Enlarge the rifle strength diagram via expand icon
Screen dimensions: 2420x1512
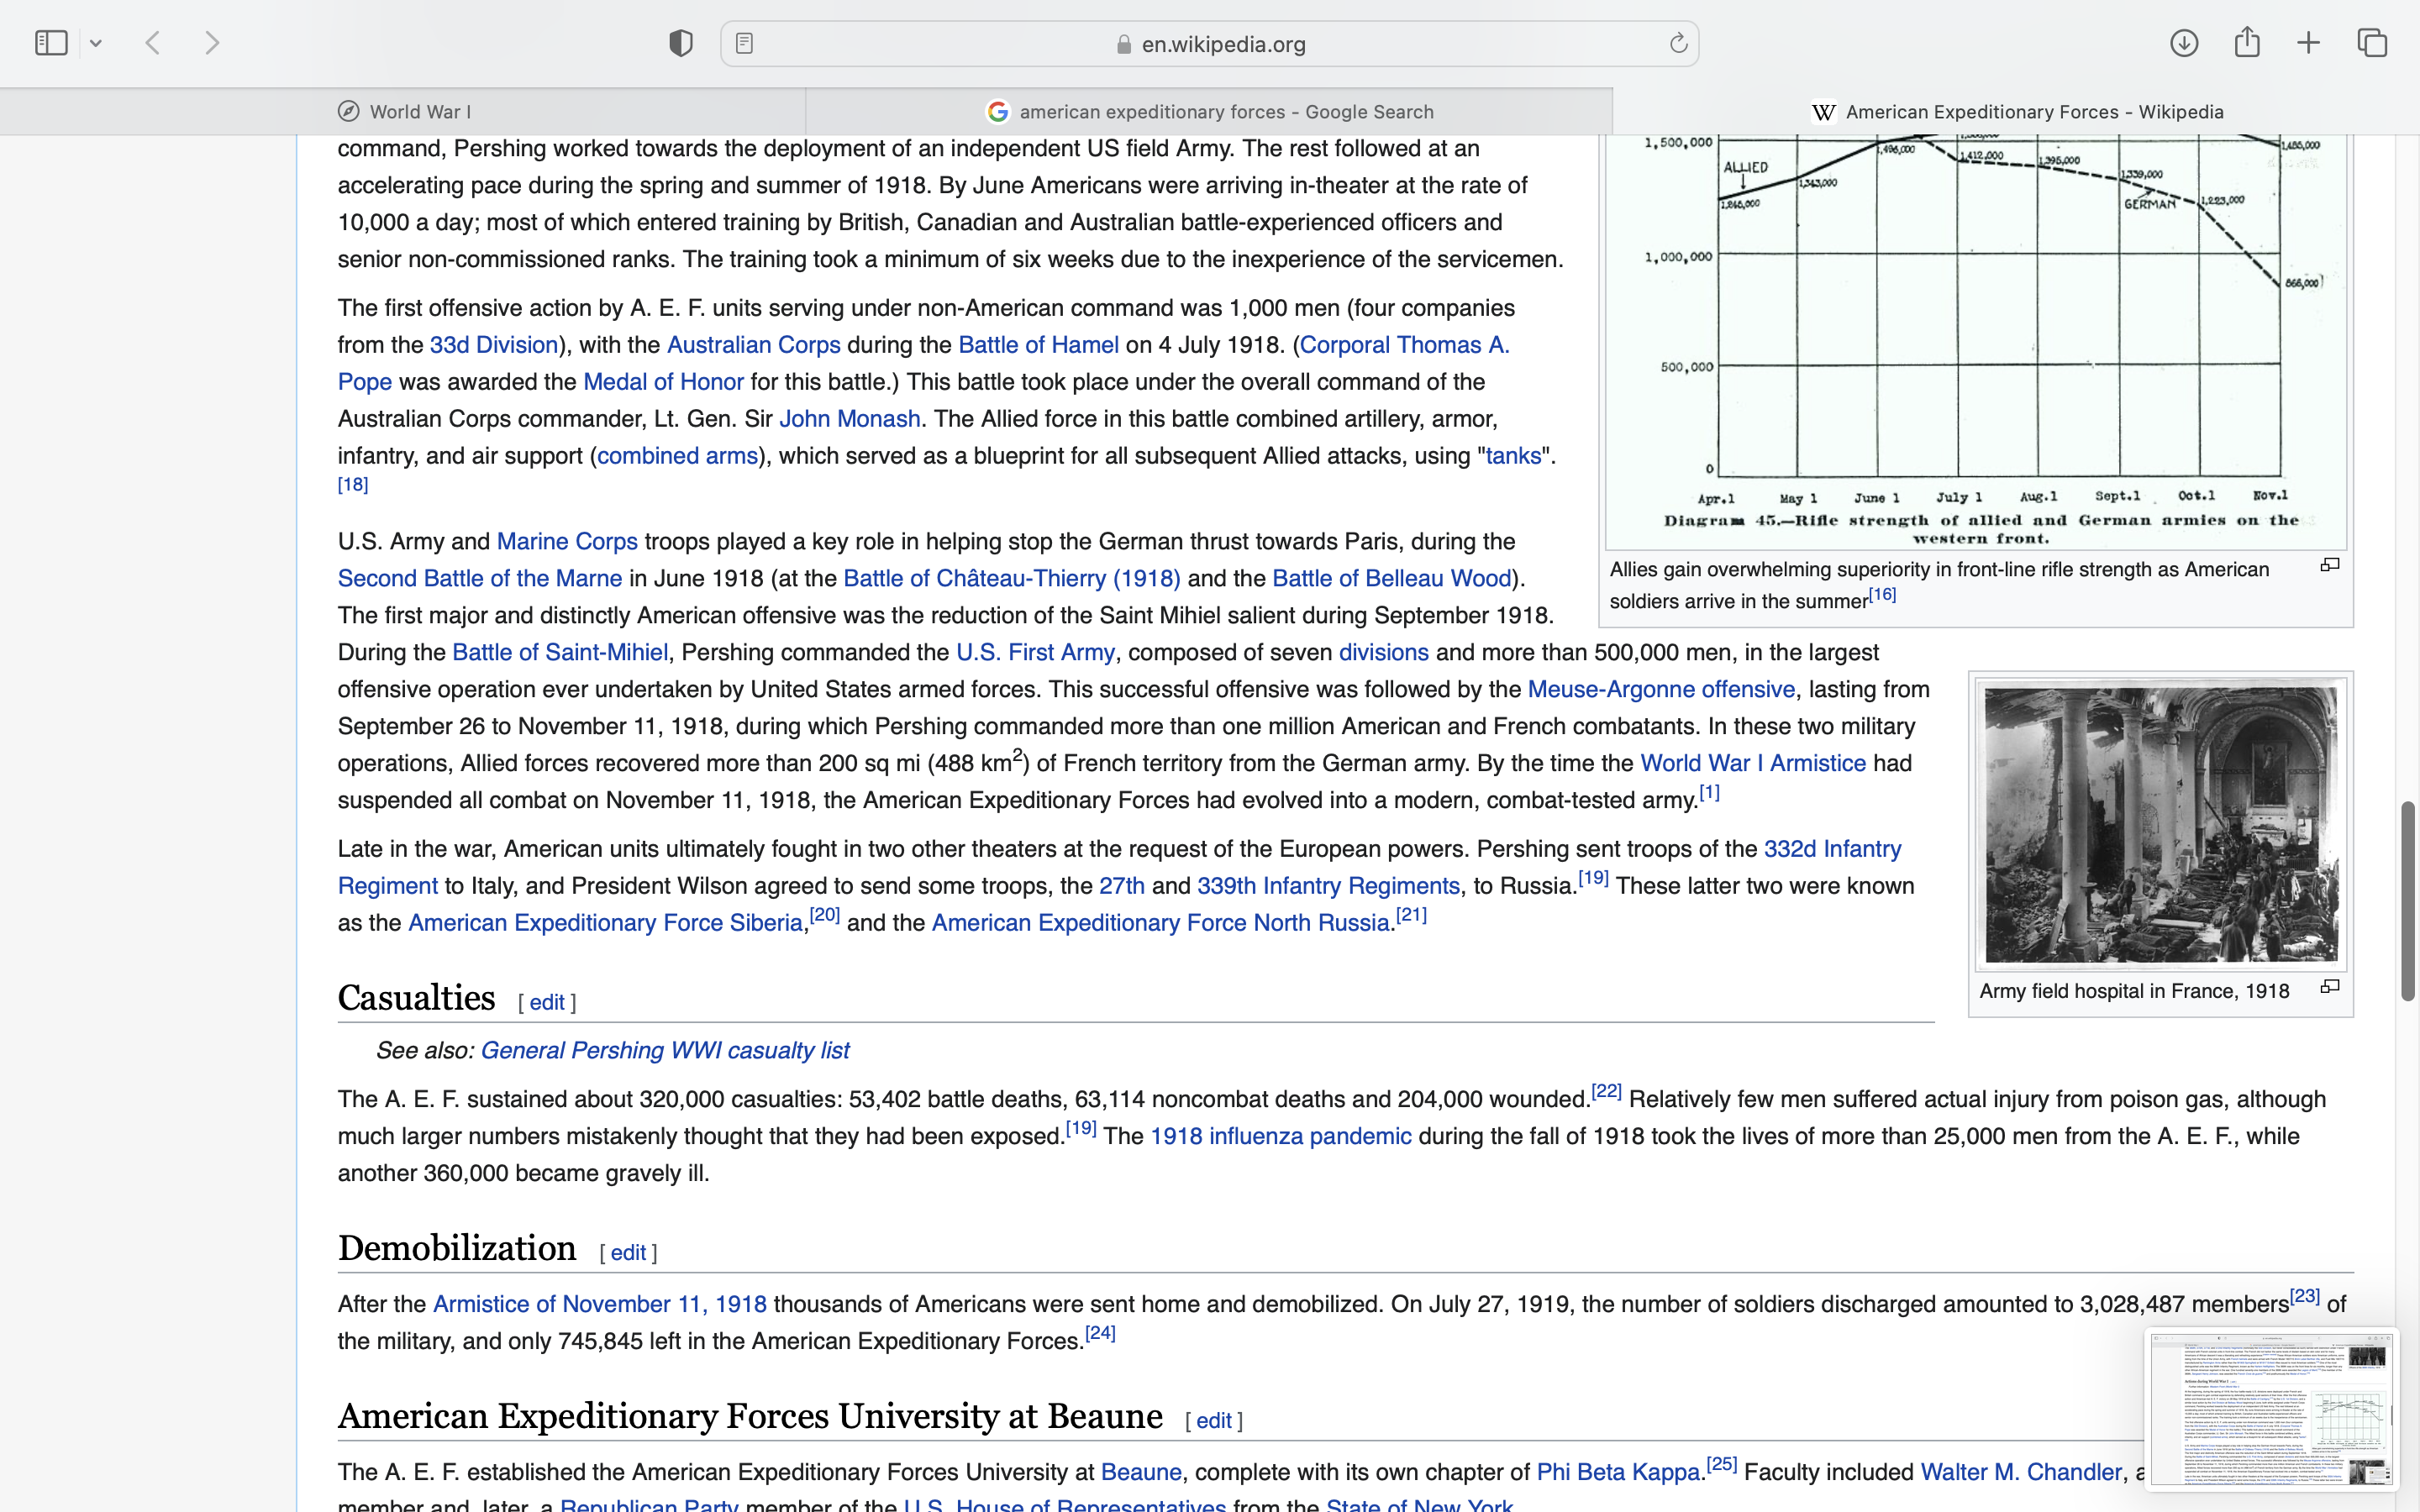tap(2330, 565)
